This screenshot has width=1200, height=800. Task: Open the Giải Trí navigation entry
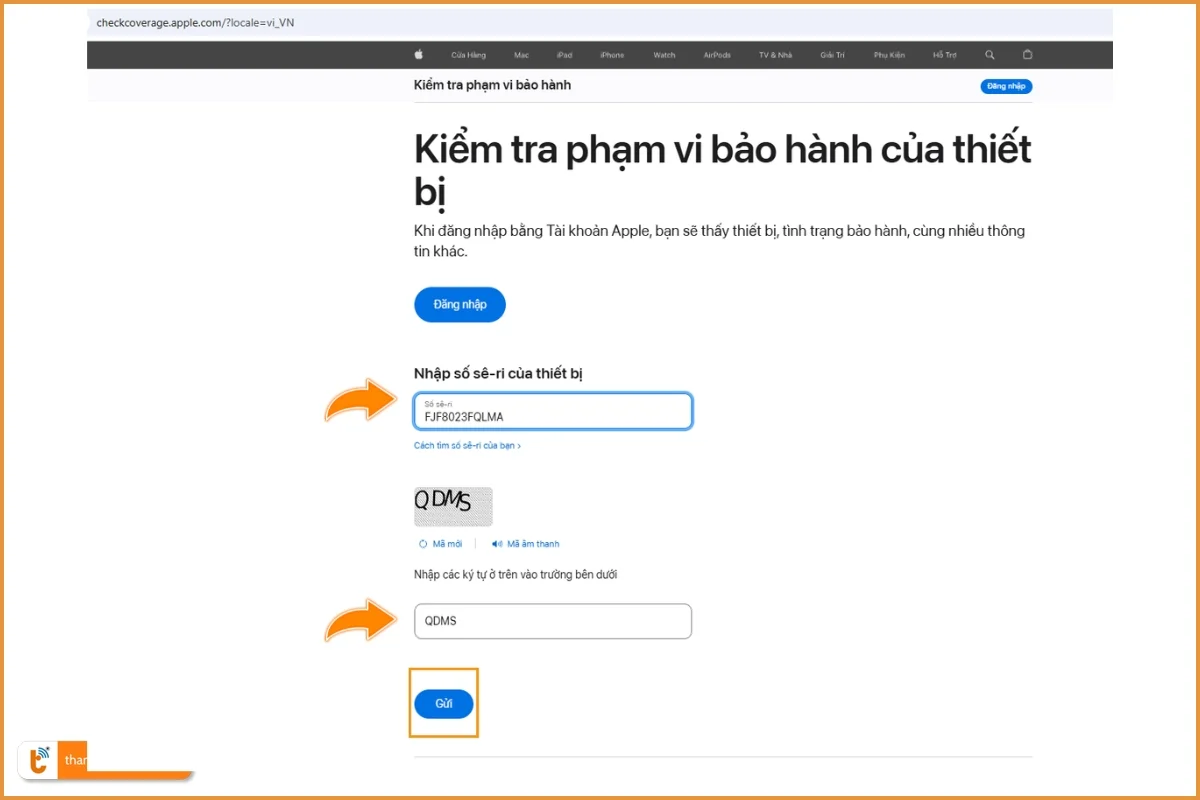coord(832,55)
